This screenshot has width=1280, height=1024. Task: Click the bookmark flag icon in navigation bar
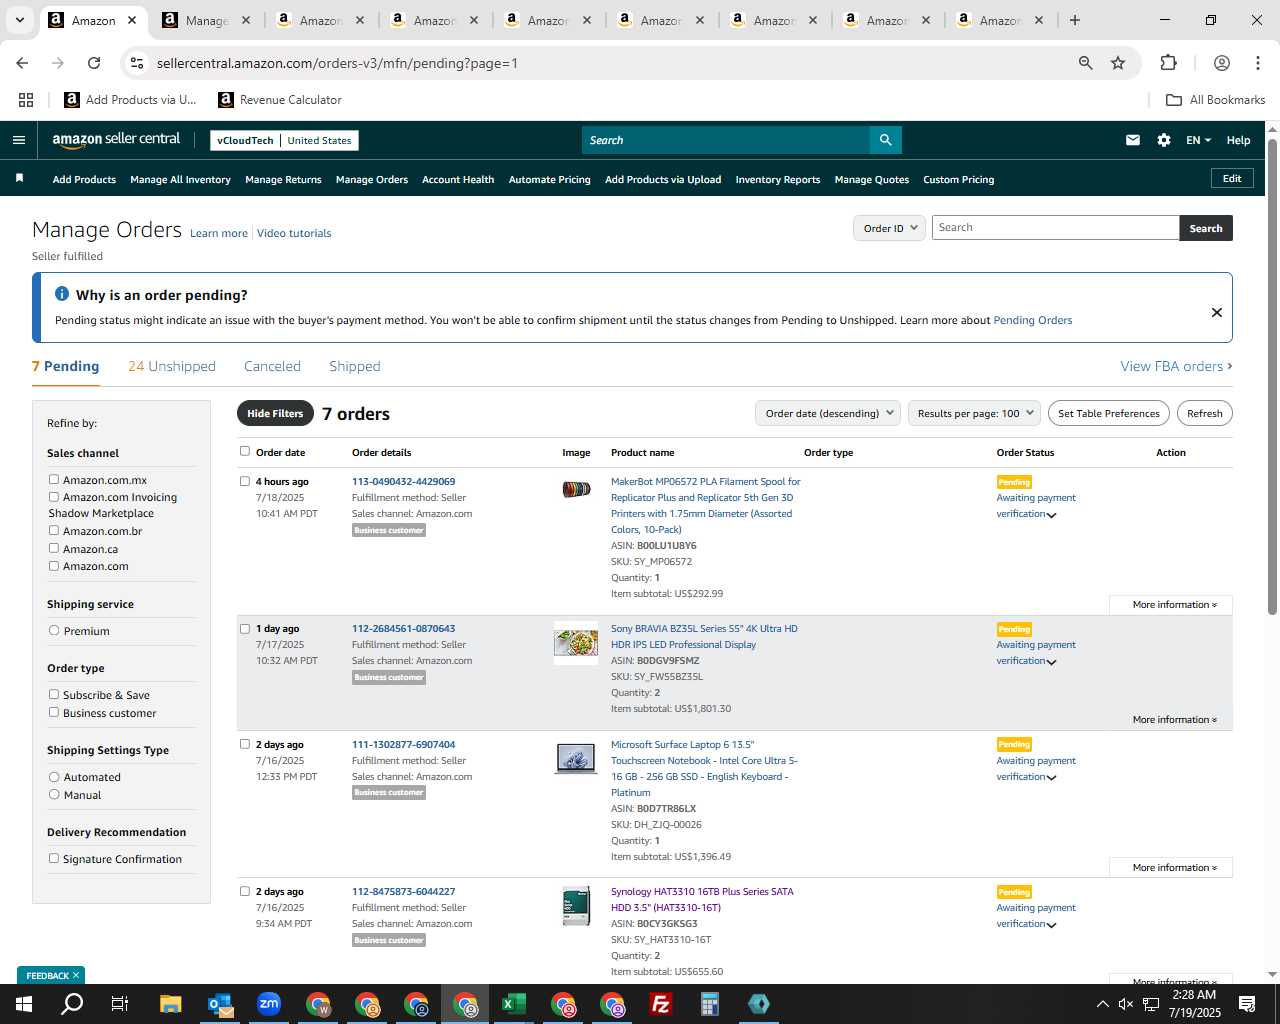(x=19, y=178)
